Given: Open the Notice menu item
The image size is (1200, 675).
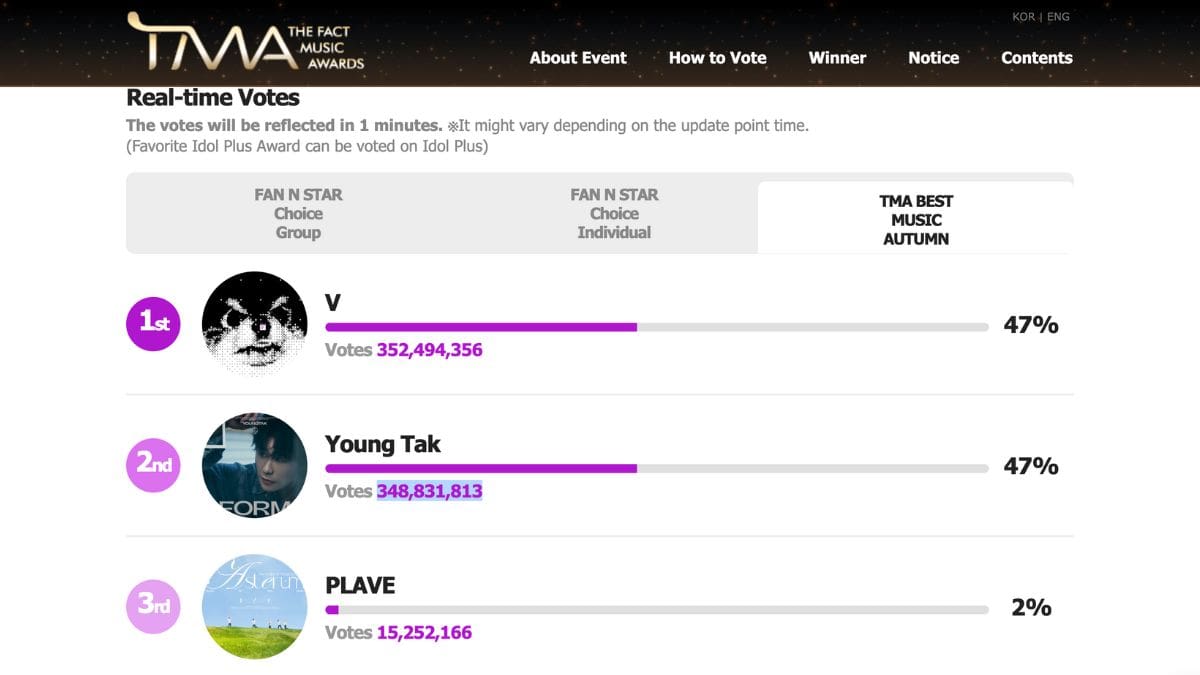Looking at the screenshot, I should (933, 58).
